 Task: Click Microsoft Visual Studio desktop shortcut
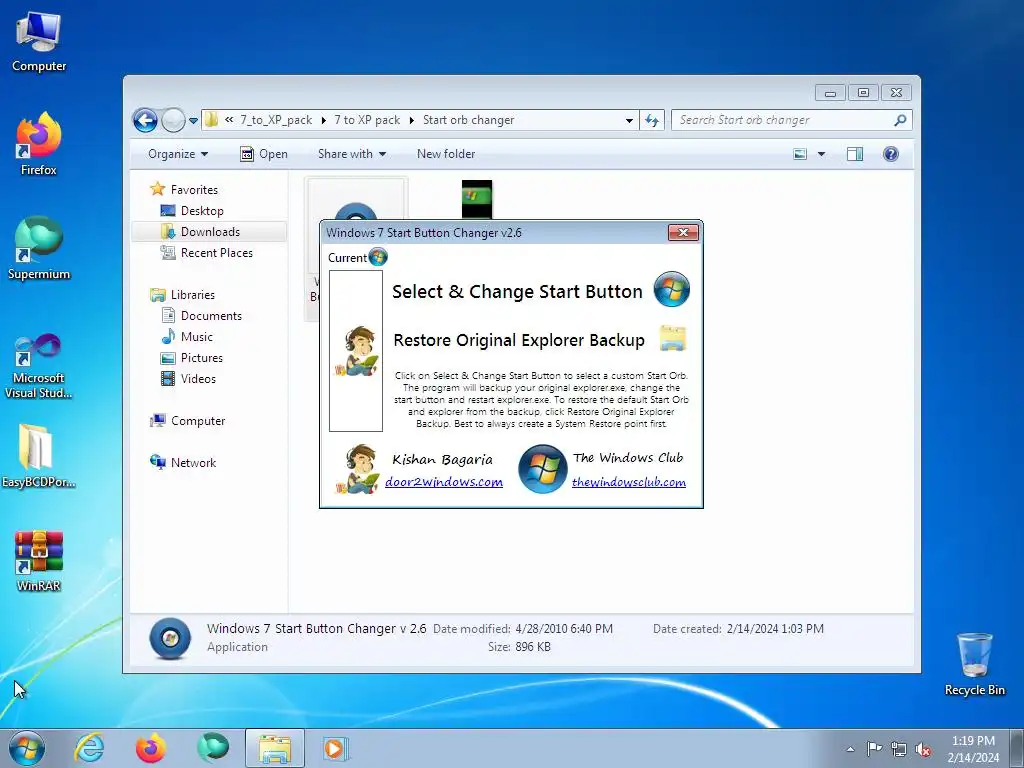[x=39, y=366]
